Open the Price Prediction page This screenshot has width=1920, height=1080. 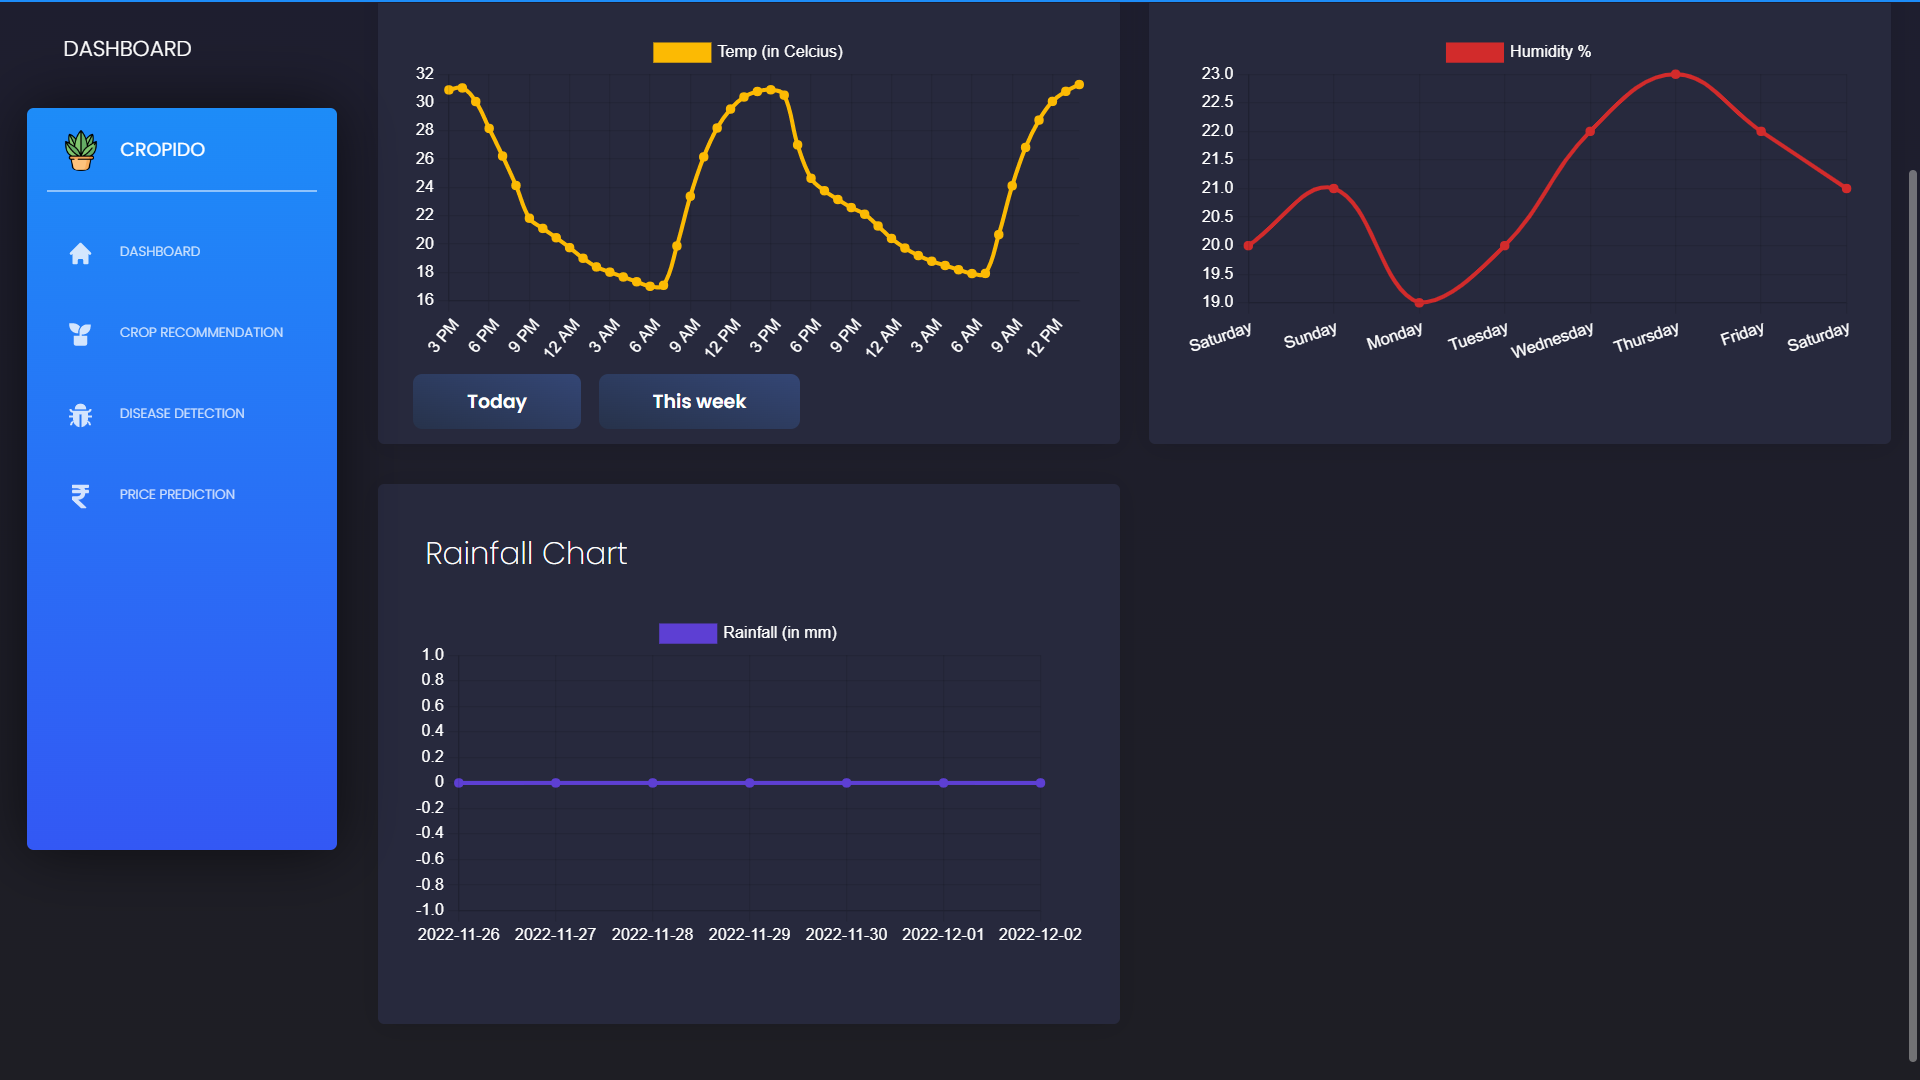pyautogui.click(x=176, y=494)
